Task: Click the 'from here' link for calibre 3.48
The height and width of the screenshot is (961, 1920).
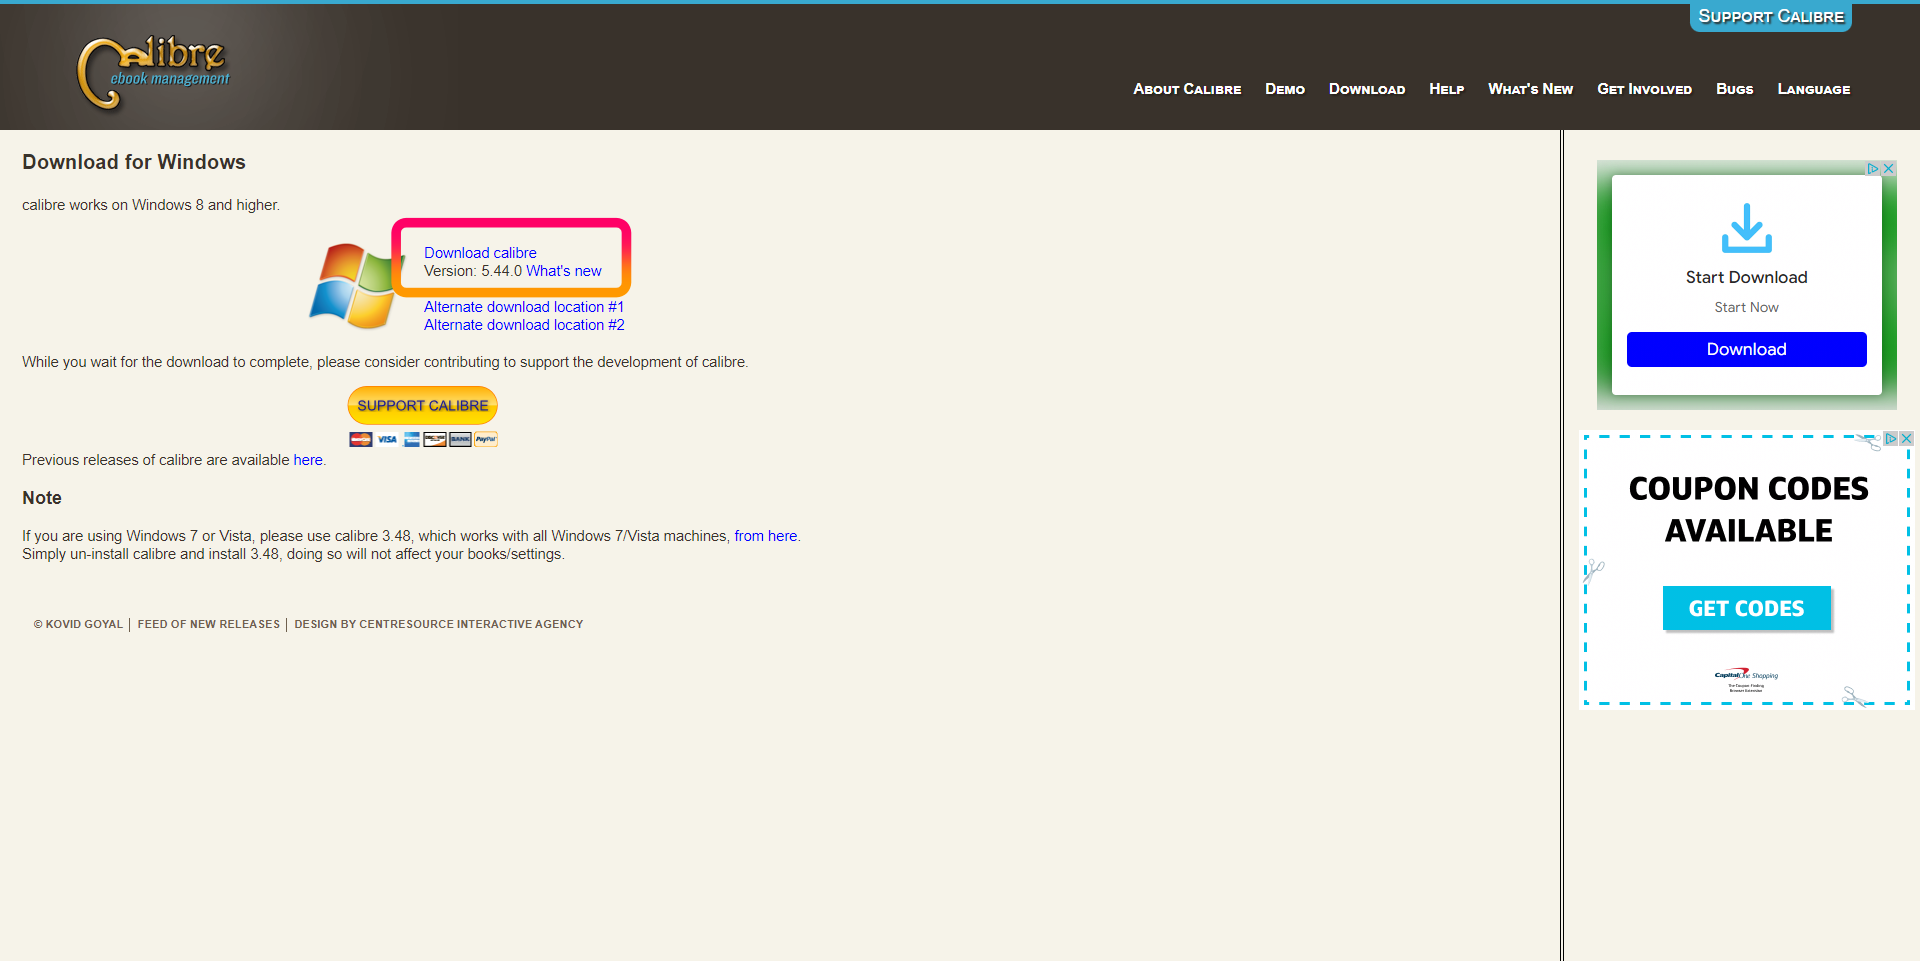Action: (766, 536)
